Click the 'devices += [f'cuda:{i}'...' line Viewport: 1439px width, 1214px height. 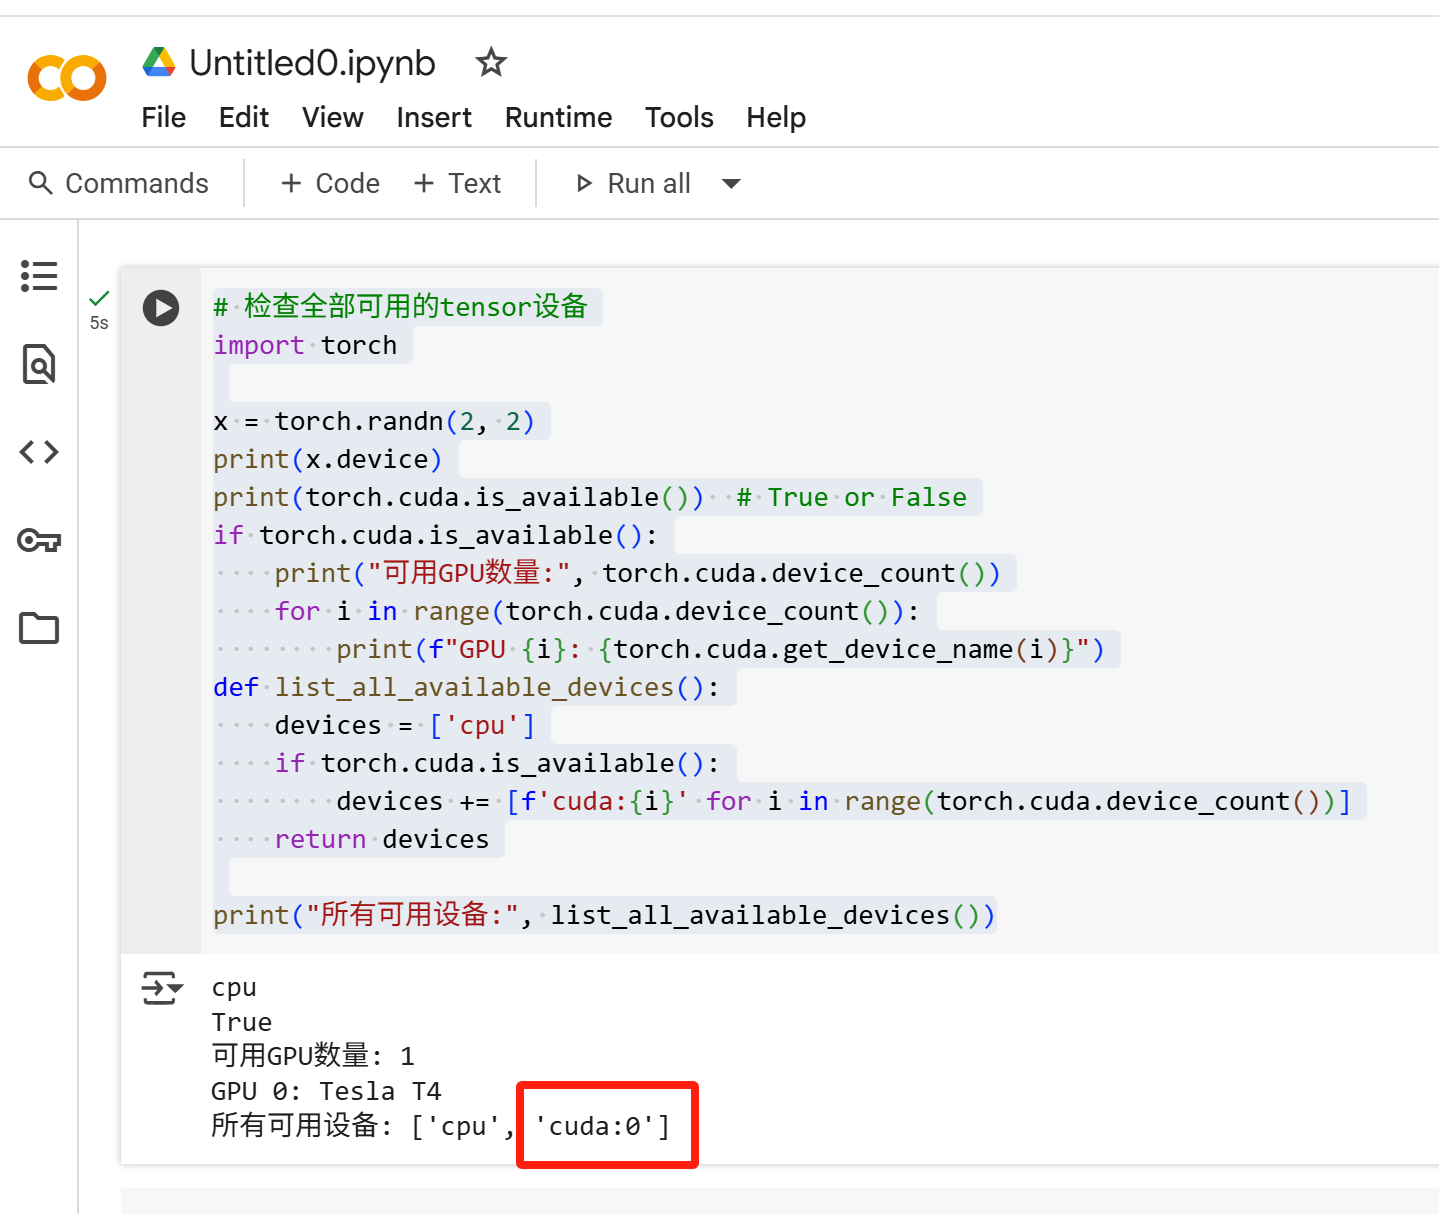point(844,801)
